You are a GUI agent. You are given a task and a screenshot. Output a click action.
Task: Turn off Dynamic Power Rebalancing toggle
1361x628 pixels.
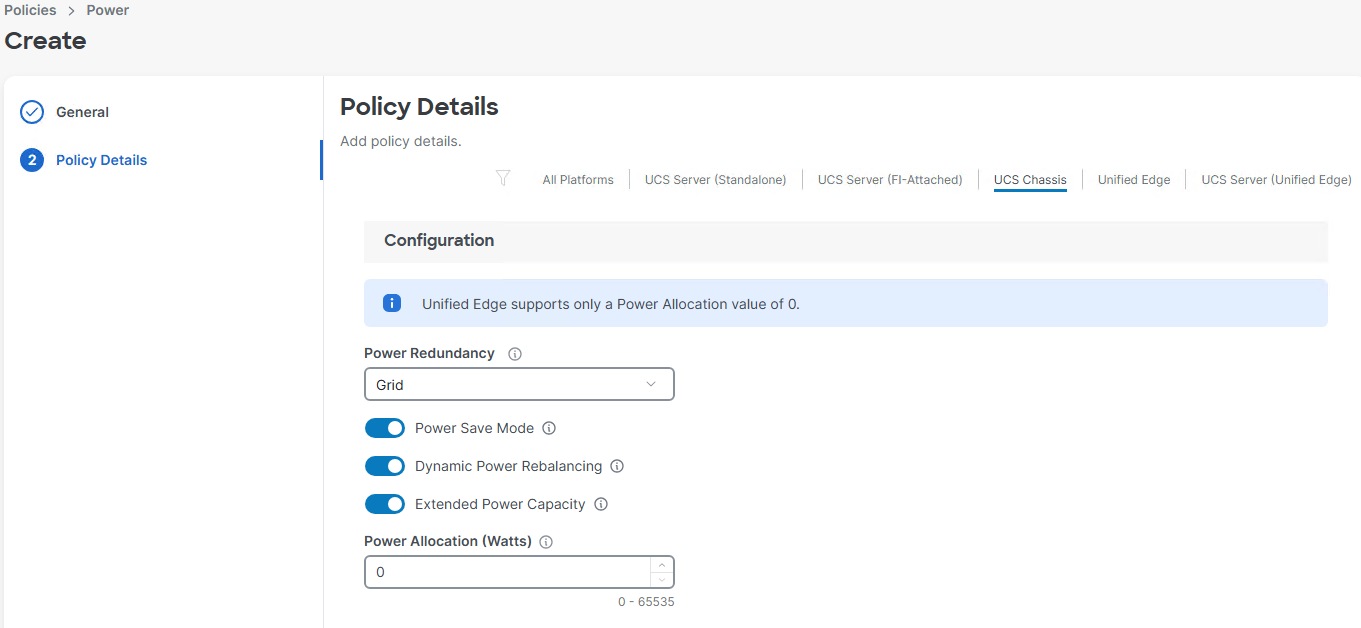click(x=385, y=466)
